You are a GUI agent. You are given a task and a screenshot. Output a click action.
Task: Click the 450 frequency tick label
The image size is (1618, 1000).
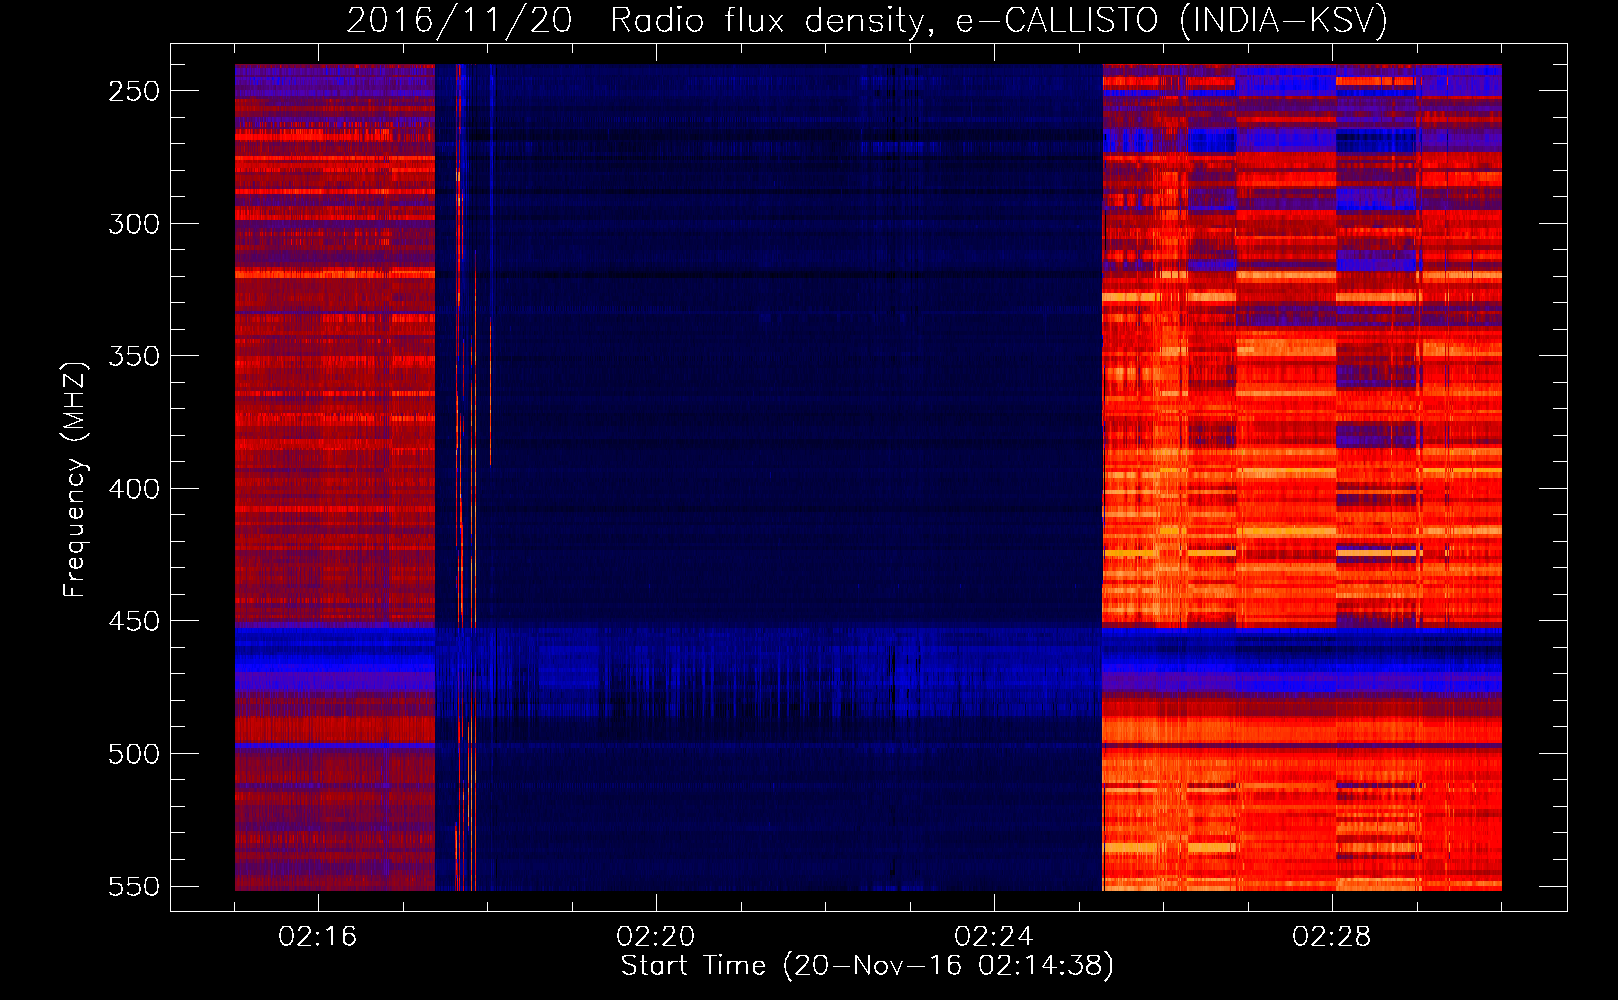point(134,621)
